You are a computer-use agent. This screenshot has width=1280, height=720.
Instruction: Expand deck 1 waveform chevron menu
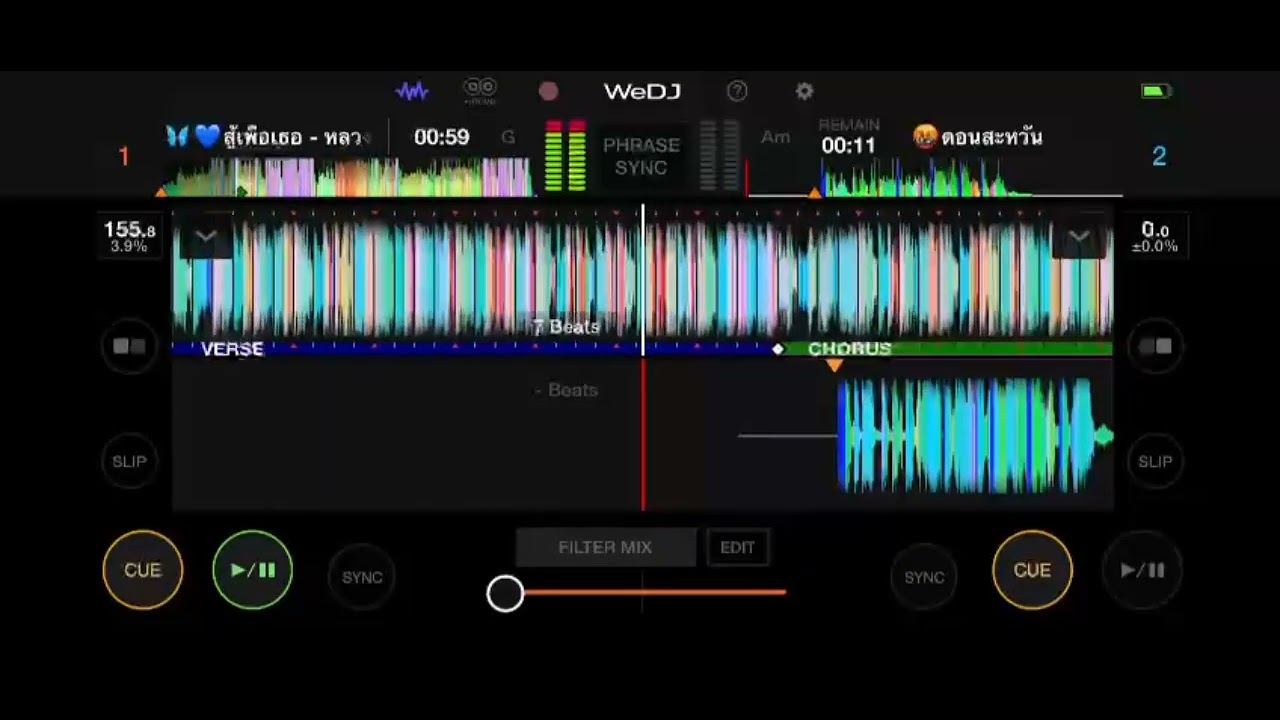[x=206, y=237]
